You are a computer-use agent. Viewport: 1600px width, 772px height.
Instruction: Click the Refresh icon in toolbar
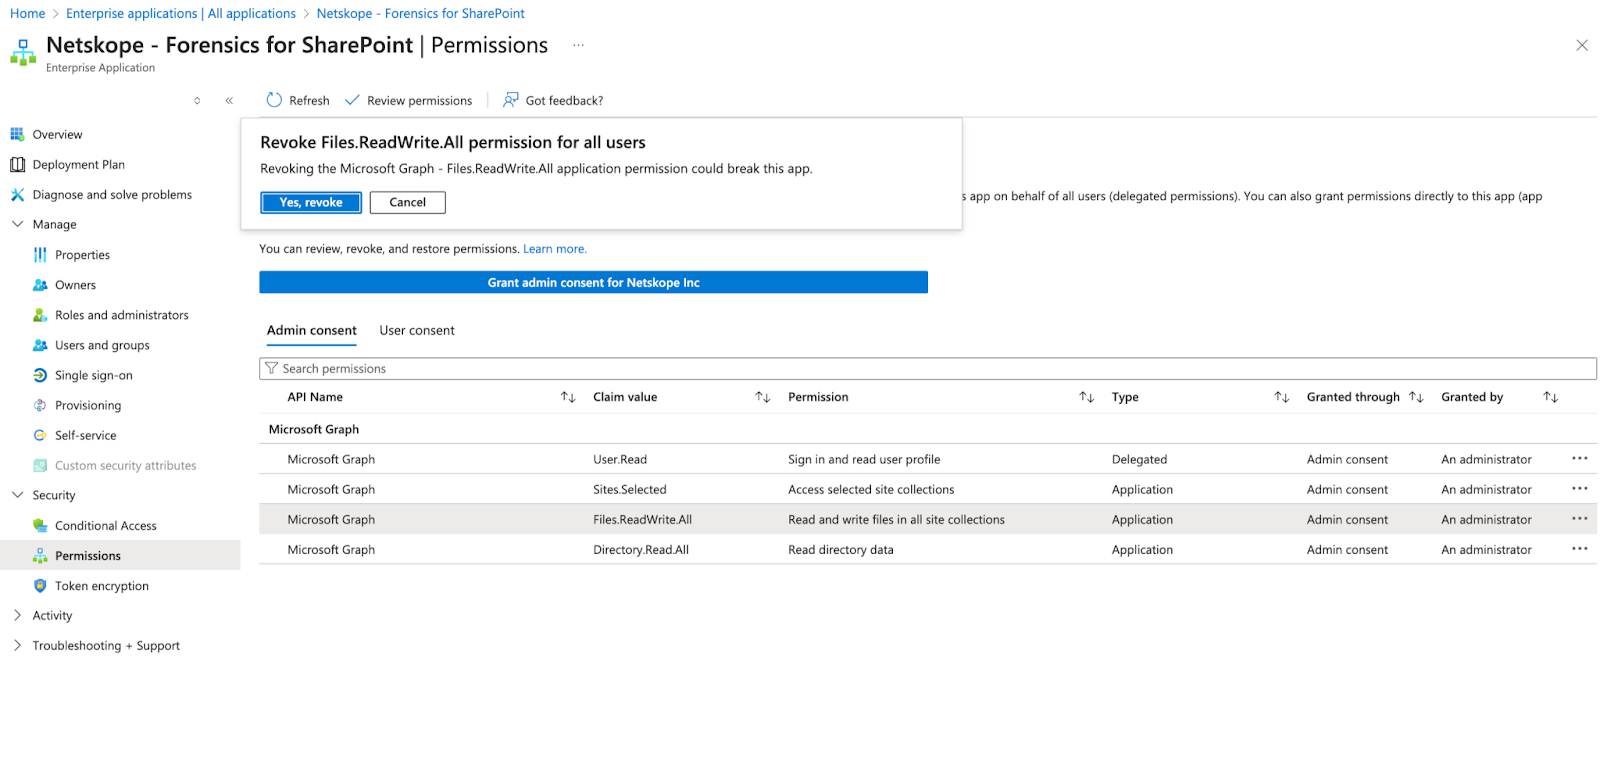coord(274,100)
